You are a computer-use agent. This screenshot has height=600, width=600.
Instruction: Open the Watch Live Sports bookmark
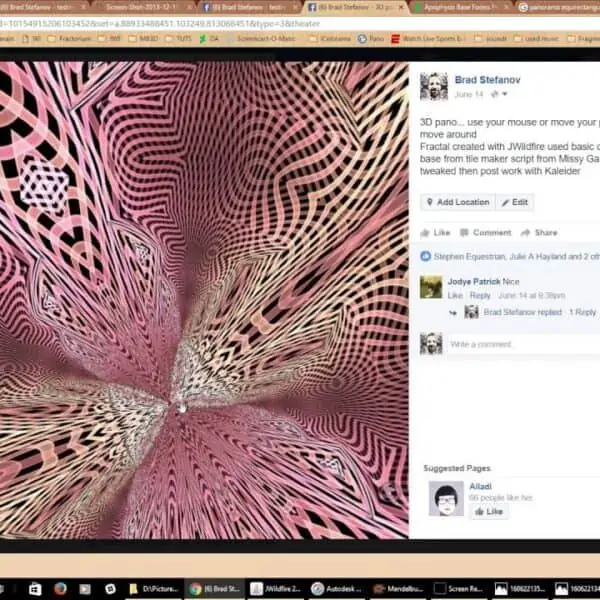point(429,39)
